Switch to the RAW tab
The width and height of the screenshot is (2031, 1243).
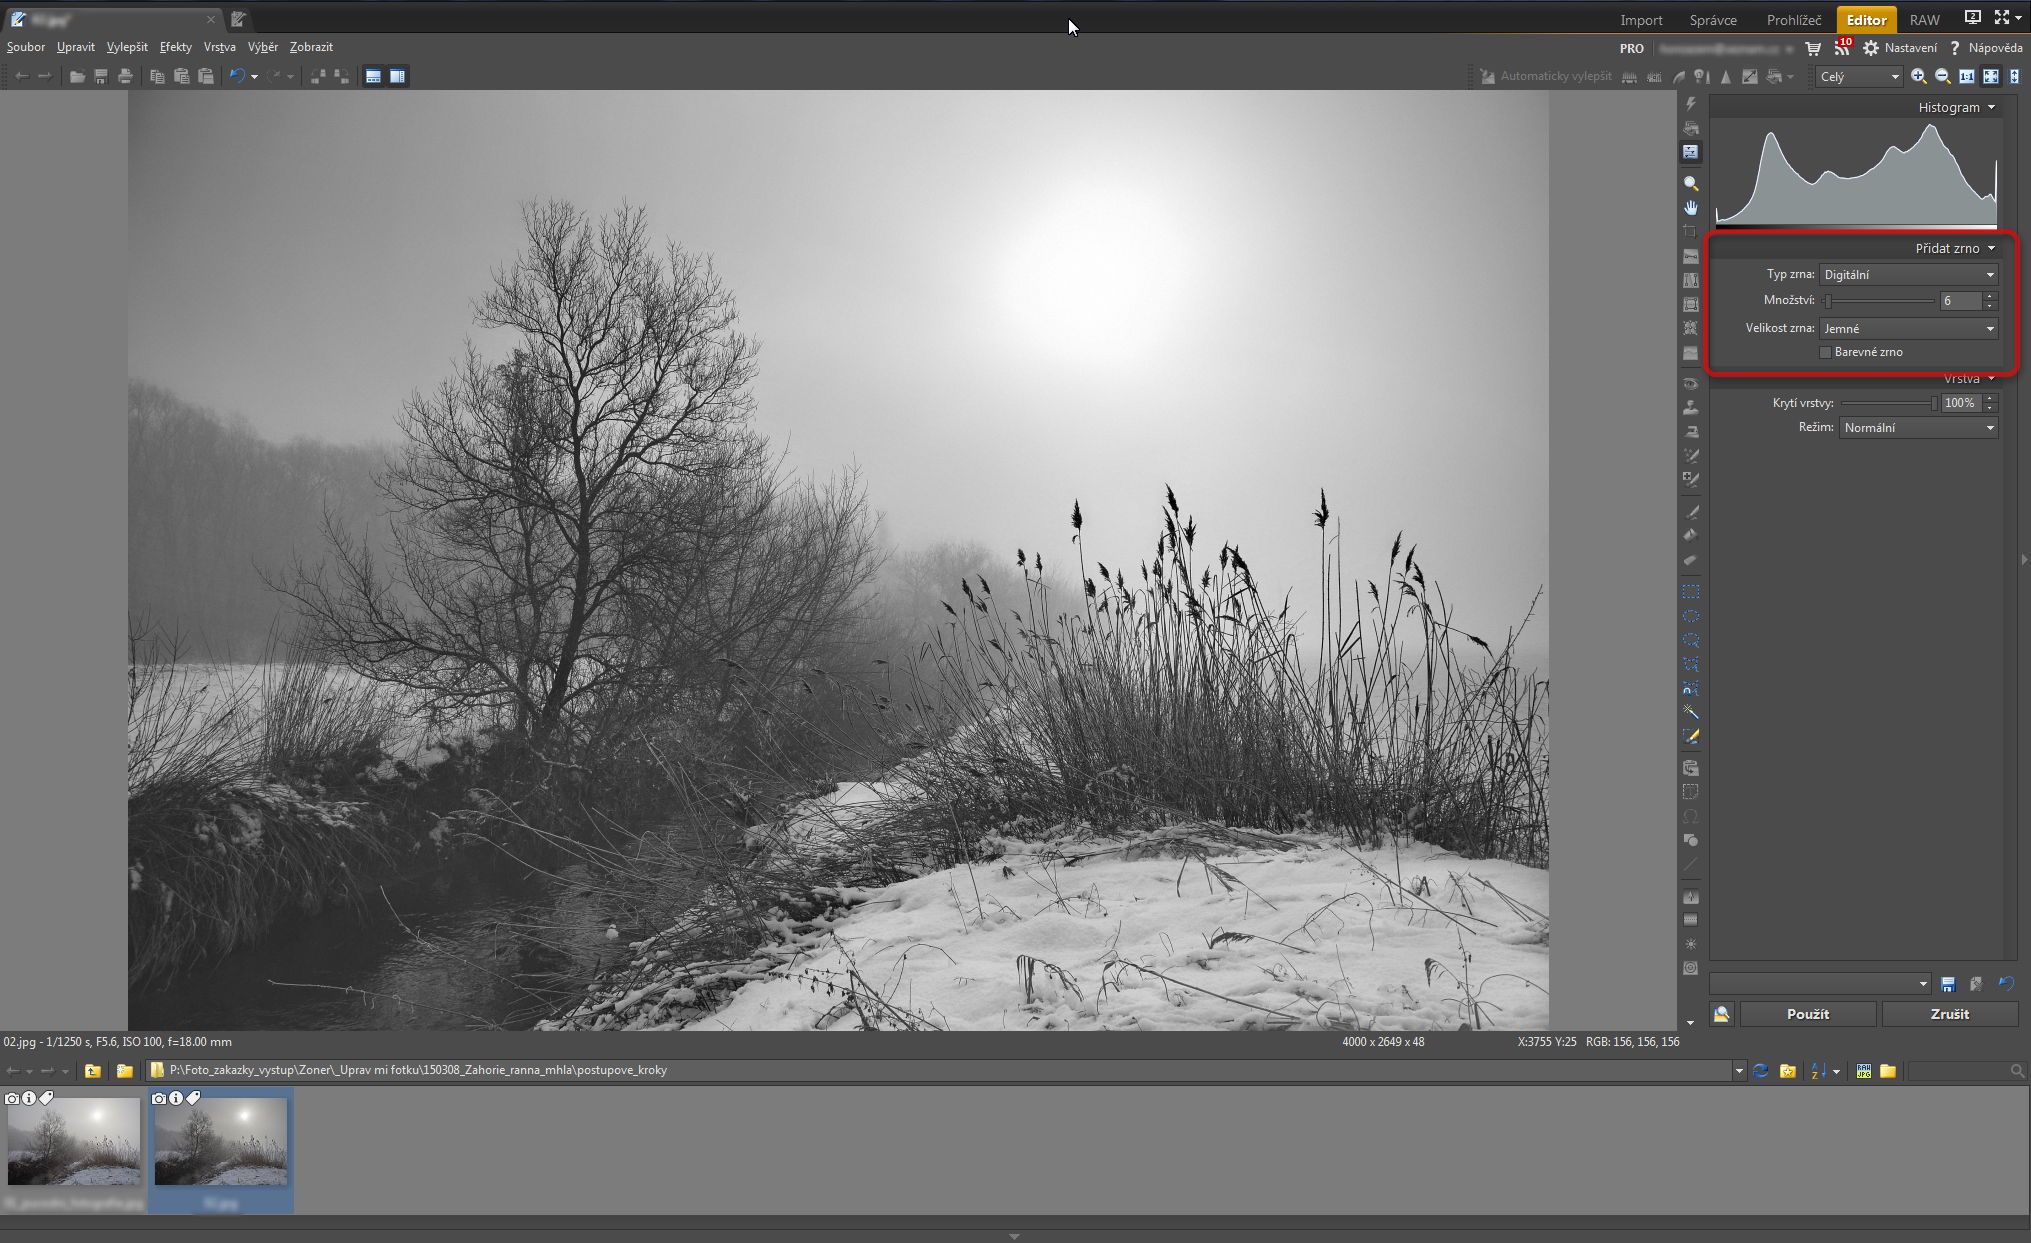(x=1924, y=20)
